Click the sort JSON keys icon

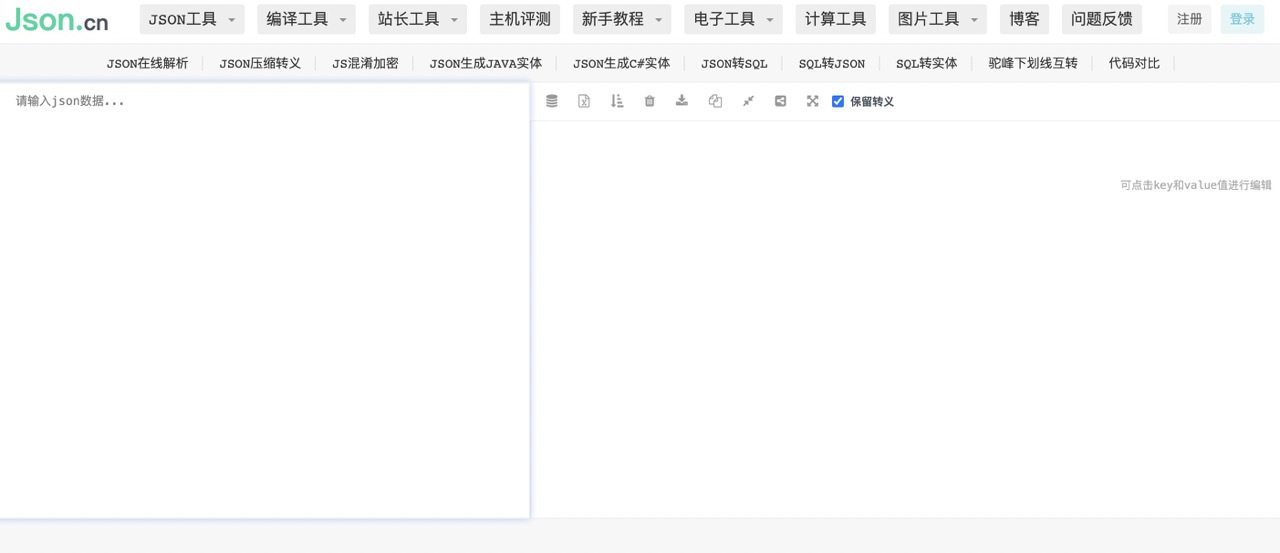[x=617, y=101]
